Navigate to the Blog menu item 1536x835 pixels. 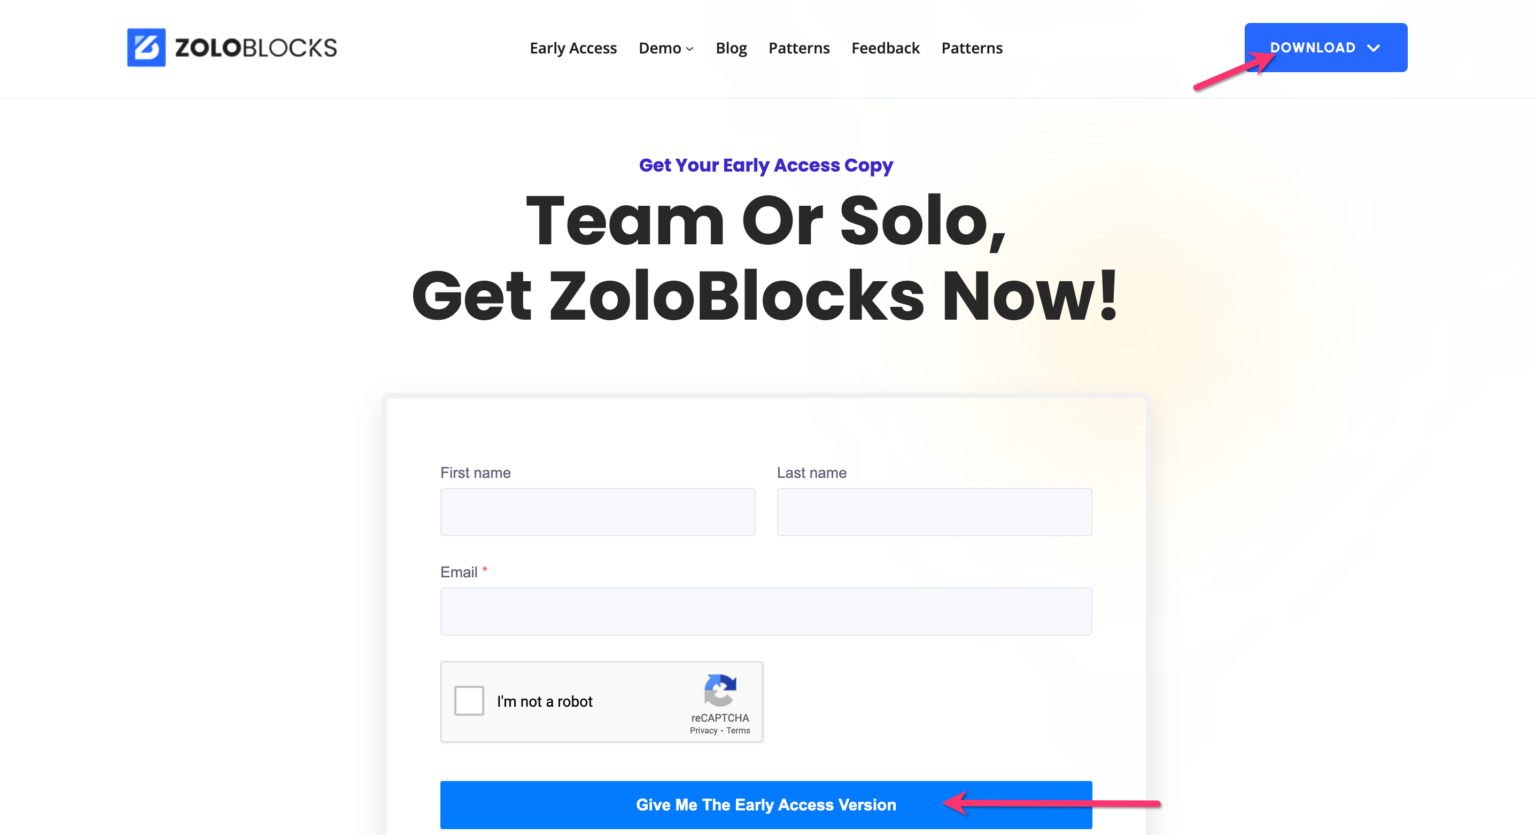(731, 47)
